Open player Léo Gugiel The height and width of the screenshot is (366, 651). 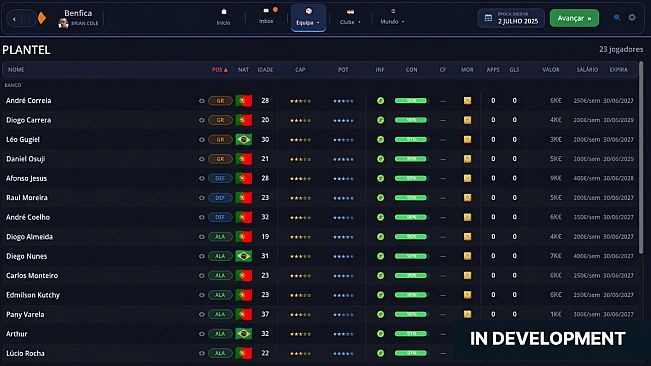tap(23, 139)
